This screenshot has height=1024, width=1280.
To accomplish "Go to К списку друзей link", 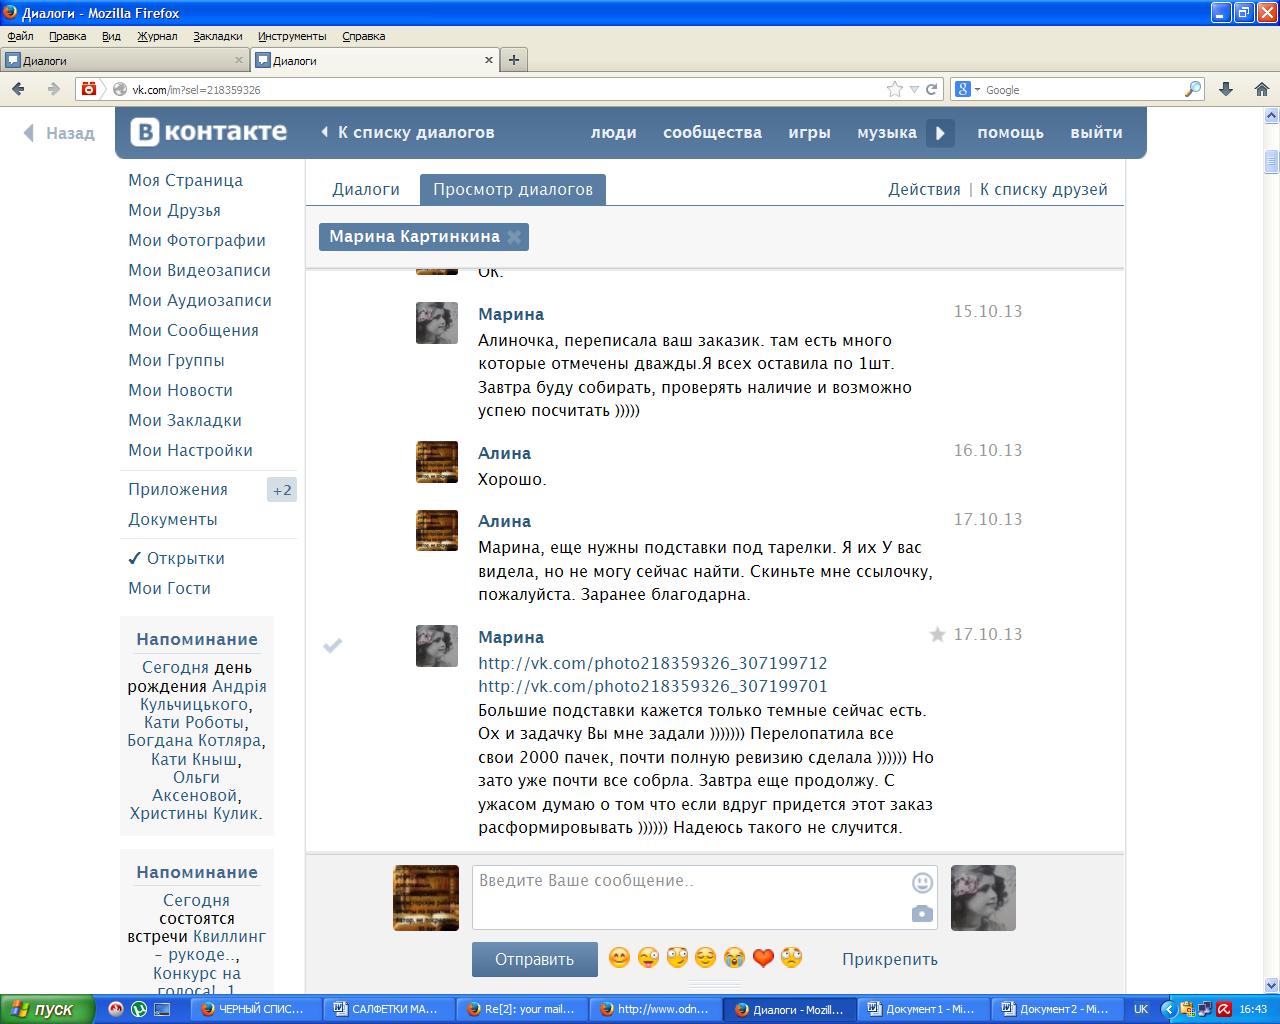I will pyautogui.click(x=1044, y=189).
